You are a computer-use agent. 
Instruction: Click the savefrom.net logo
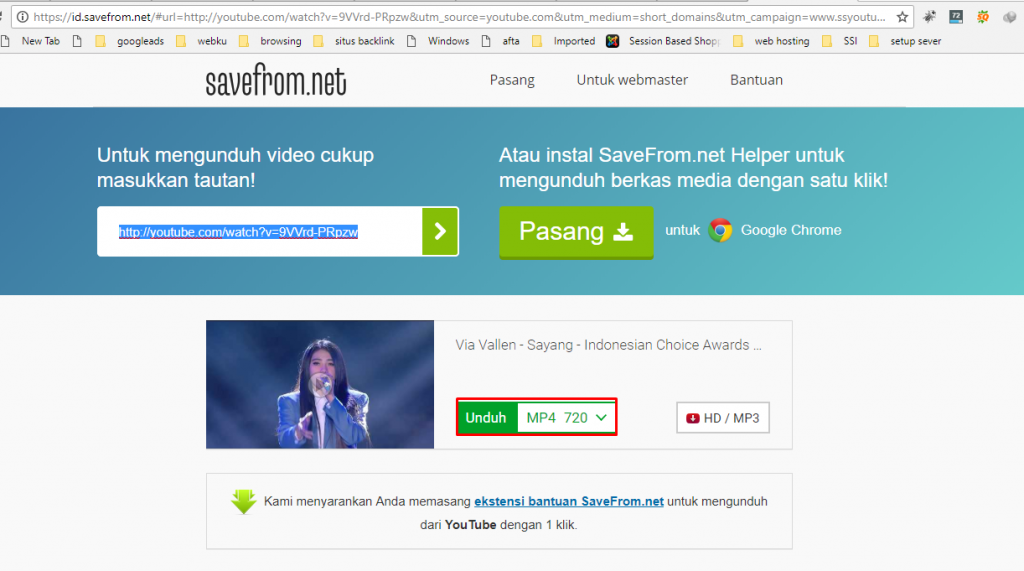point(276,80)
